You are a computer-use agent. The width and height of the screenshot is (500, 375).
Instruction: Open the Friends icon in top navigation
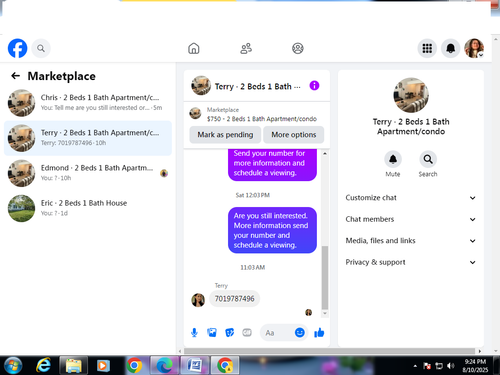coord(246,48)
